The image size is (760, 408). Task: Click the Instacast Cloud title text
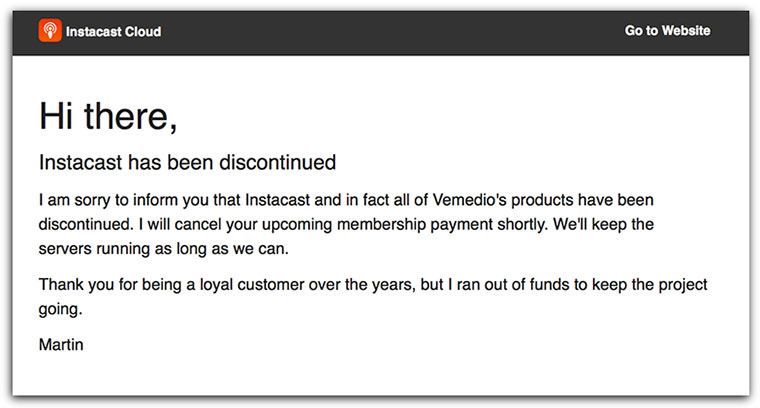[113, 31]
